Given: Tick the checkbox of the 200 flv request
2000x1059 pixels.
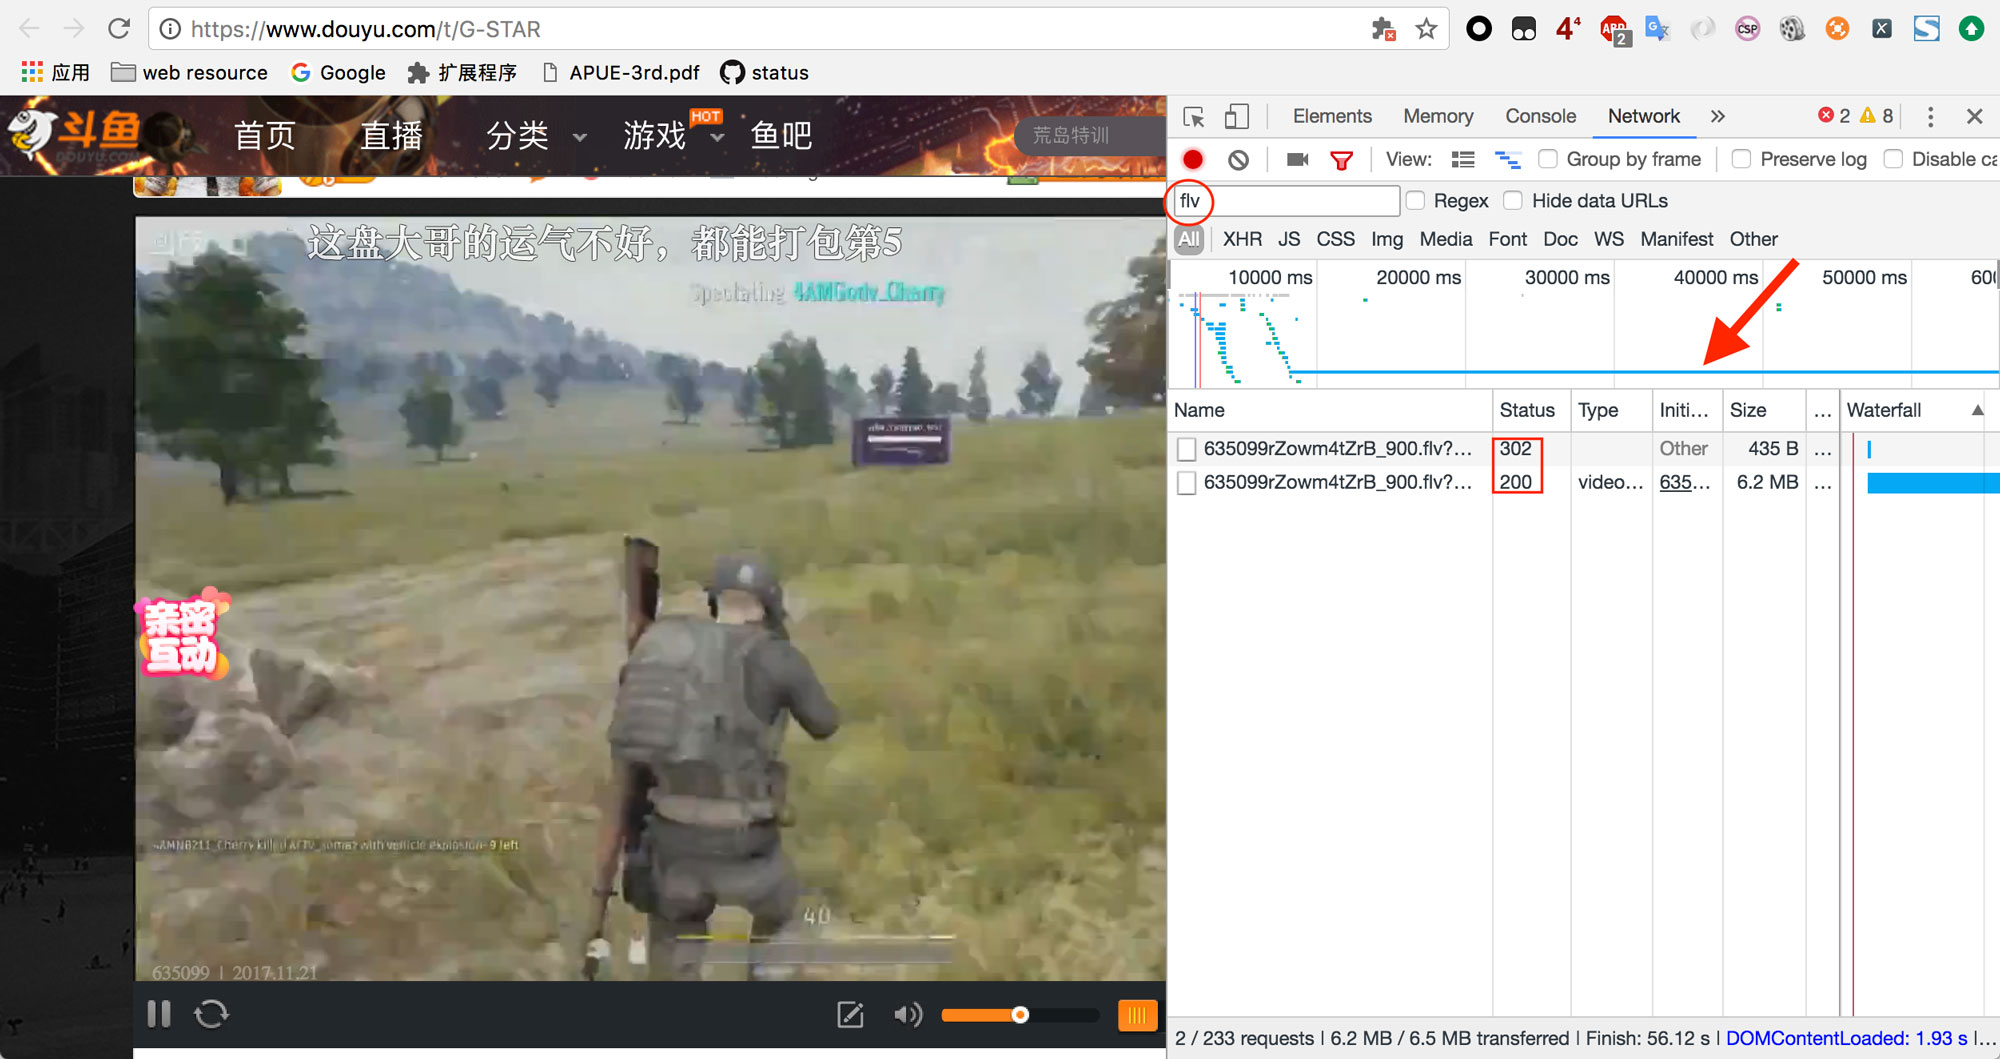Looking at the screenshot, I should coord(1187,483).
